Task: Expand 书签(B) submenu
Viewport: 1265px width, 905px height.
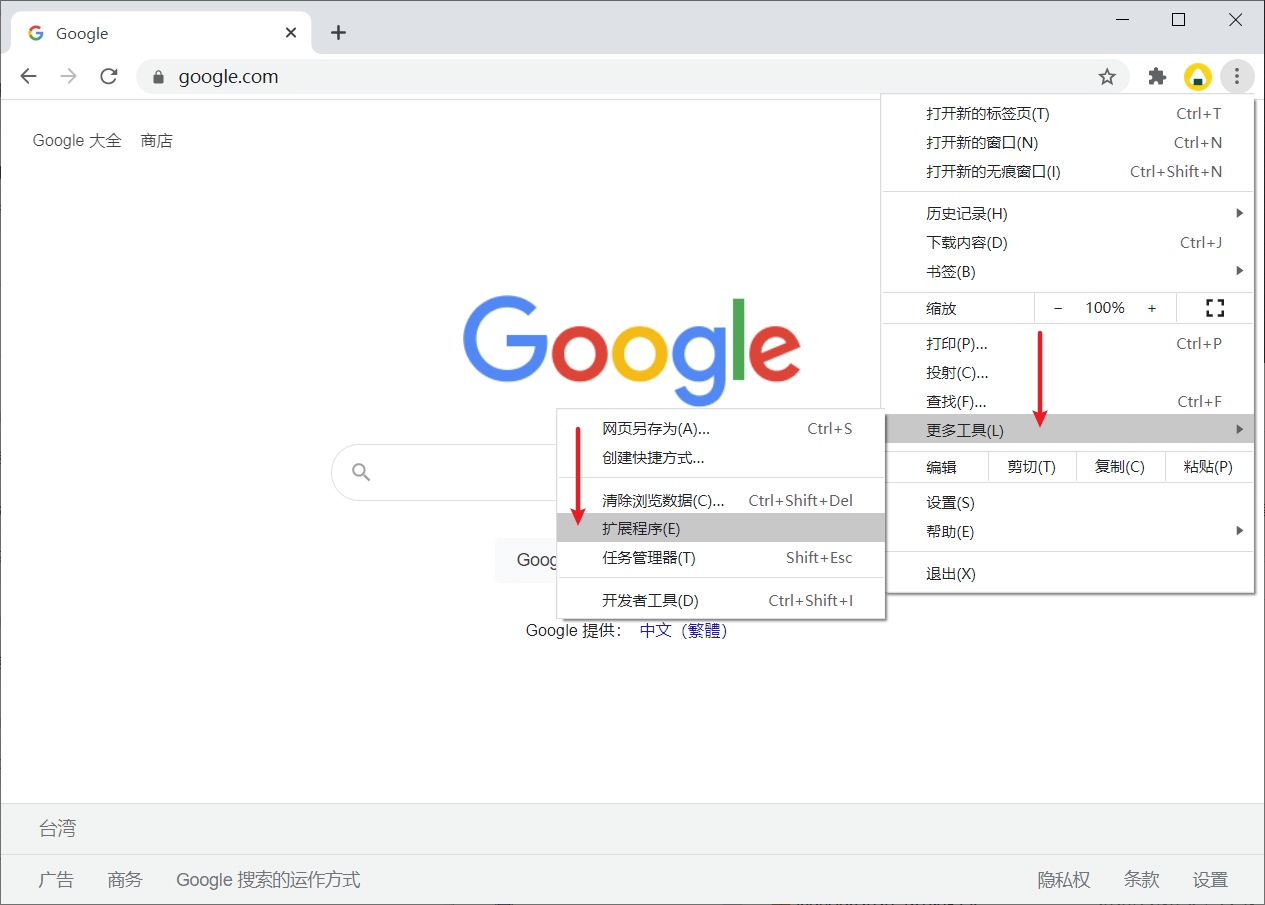Action: pos(1068,272)
